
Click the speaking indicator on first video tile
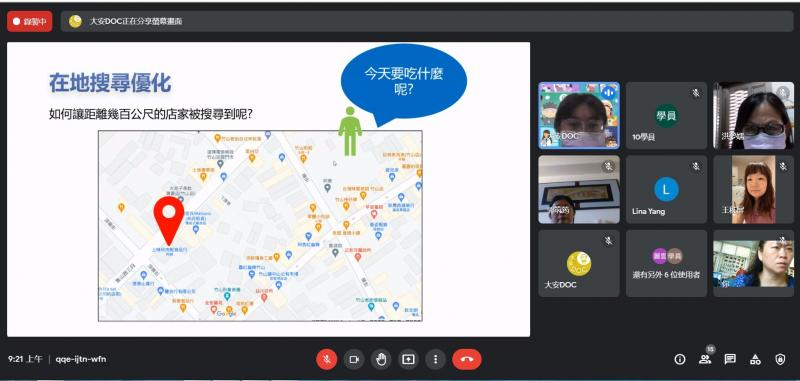click(608, 93)
